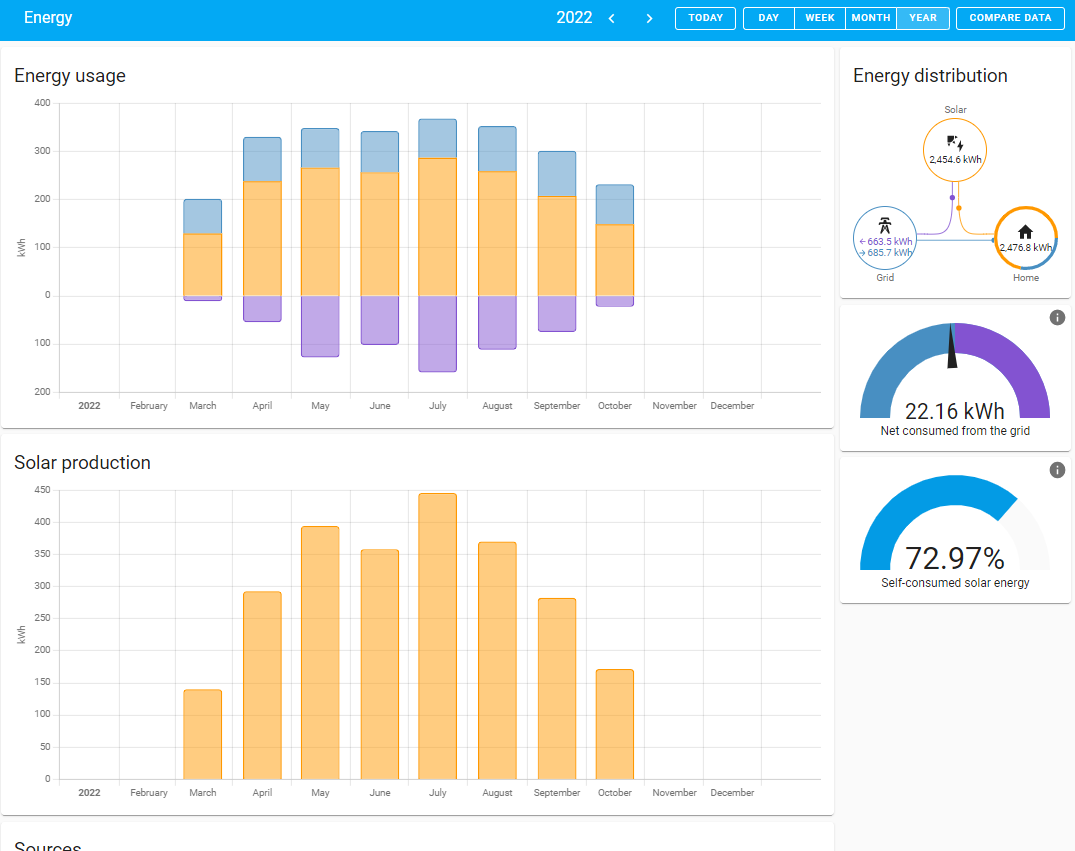Click the May purple returned-to-grid bar
Screen dimensions: 1075x851
coord(320,326)
